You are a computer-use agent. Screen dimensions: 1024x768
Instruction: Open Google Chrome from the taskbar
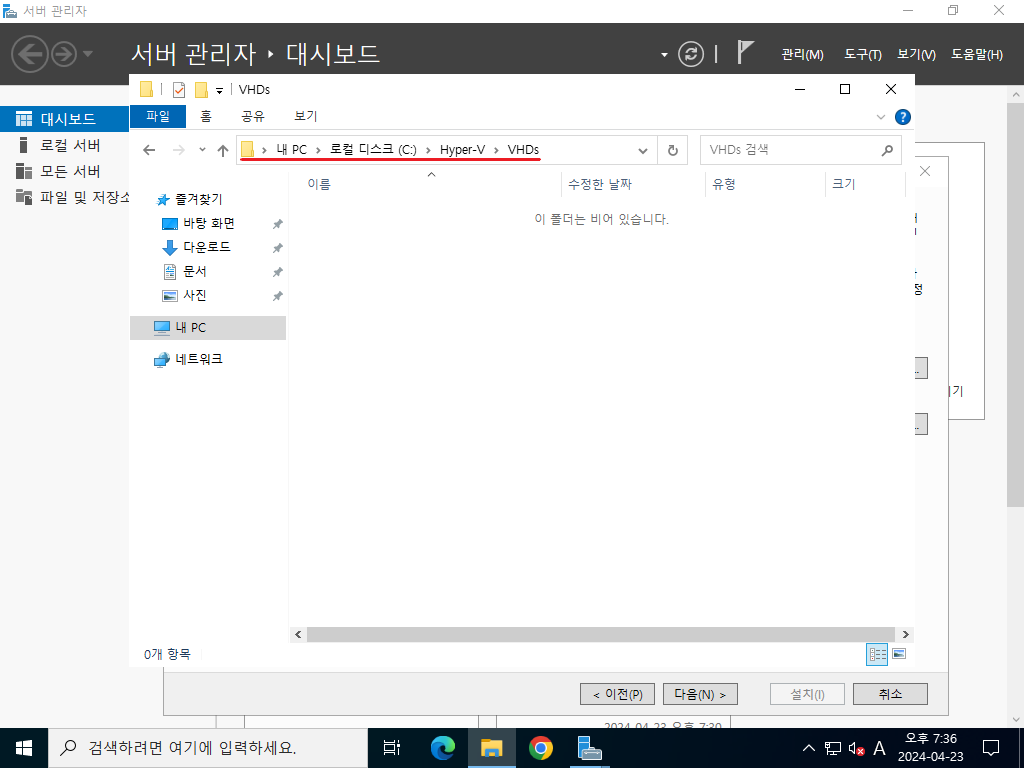pos(541,748)
